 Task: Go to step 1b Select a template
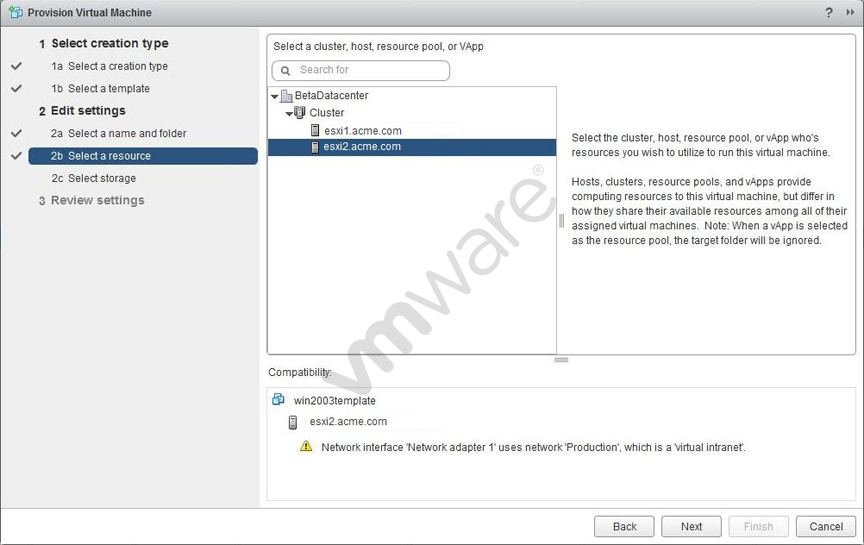pos(100,88)
